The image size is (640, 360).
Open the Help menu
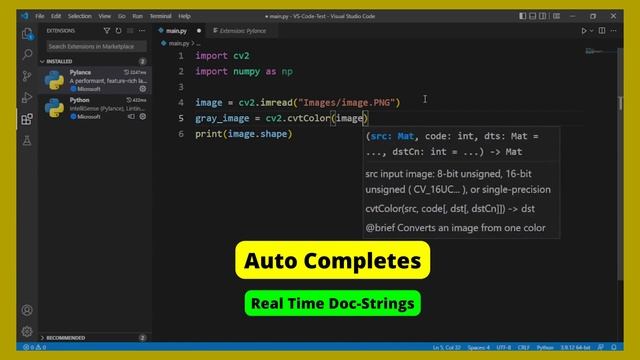[x=184, y=16]
